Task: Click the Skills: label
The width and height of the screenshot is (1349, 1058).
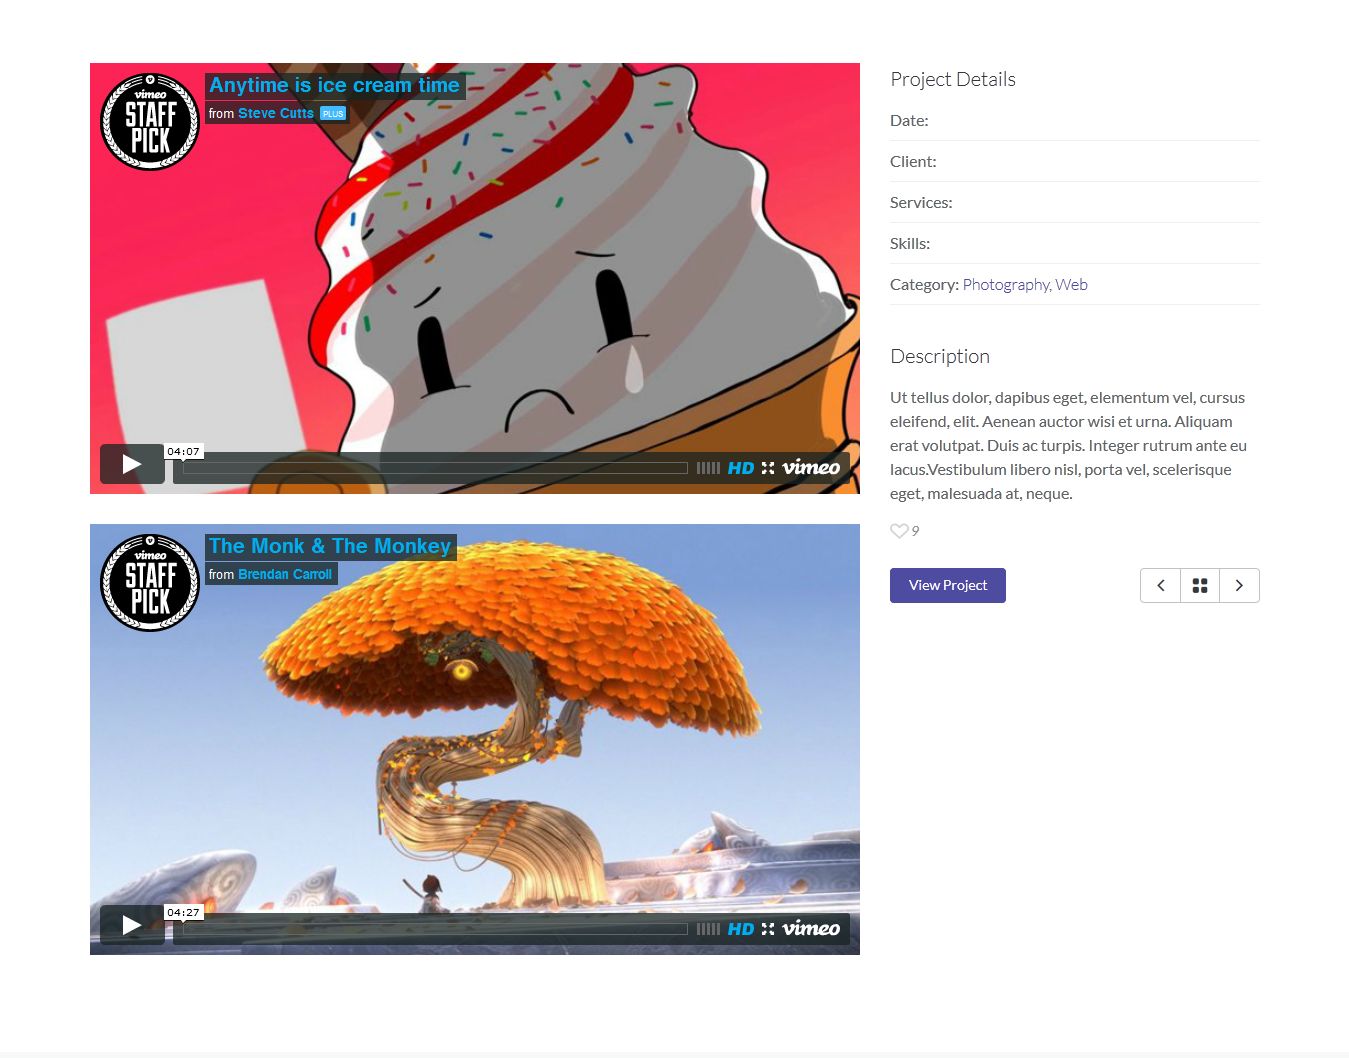Action: tap(910, 244)
